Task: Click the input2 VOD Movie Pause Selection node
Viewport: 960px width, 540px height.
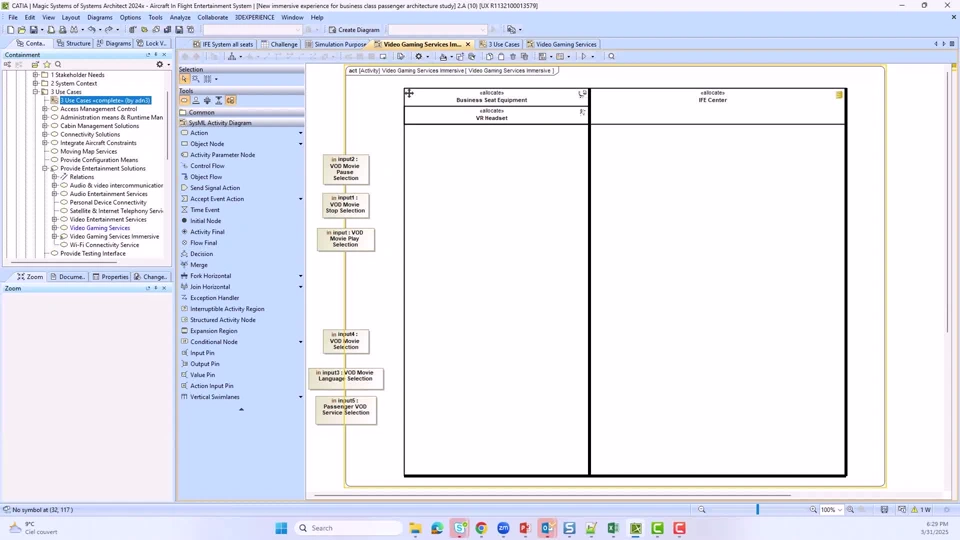Action: pos(346,169)
